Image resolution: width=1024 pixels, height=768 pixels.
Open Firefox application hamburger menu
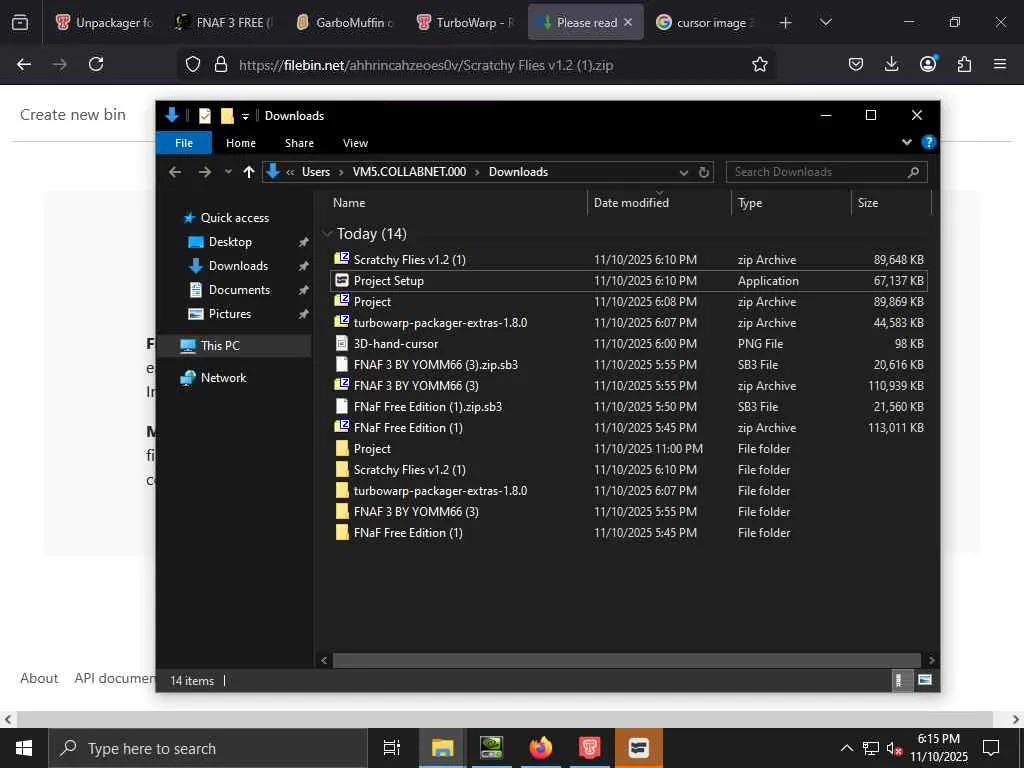(999, 64)
